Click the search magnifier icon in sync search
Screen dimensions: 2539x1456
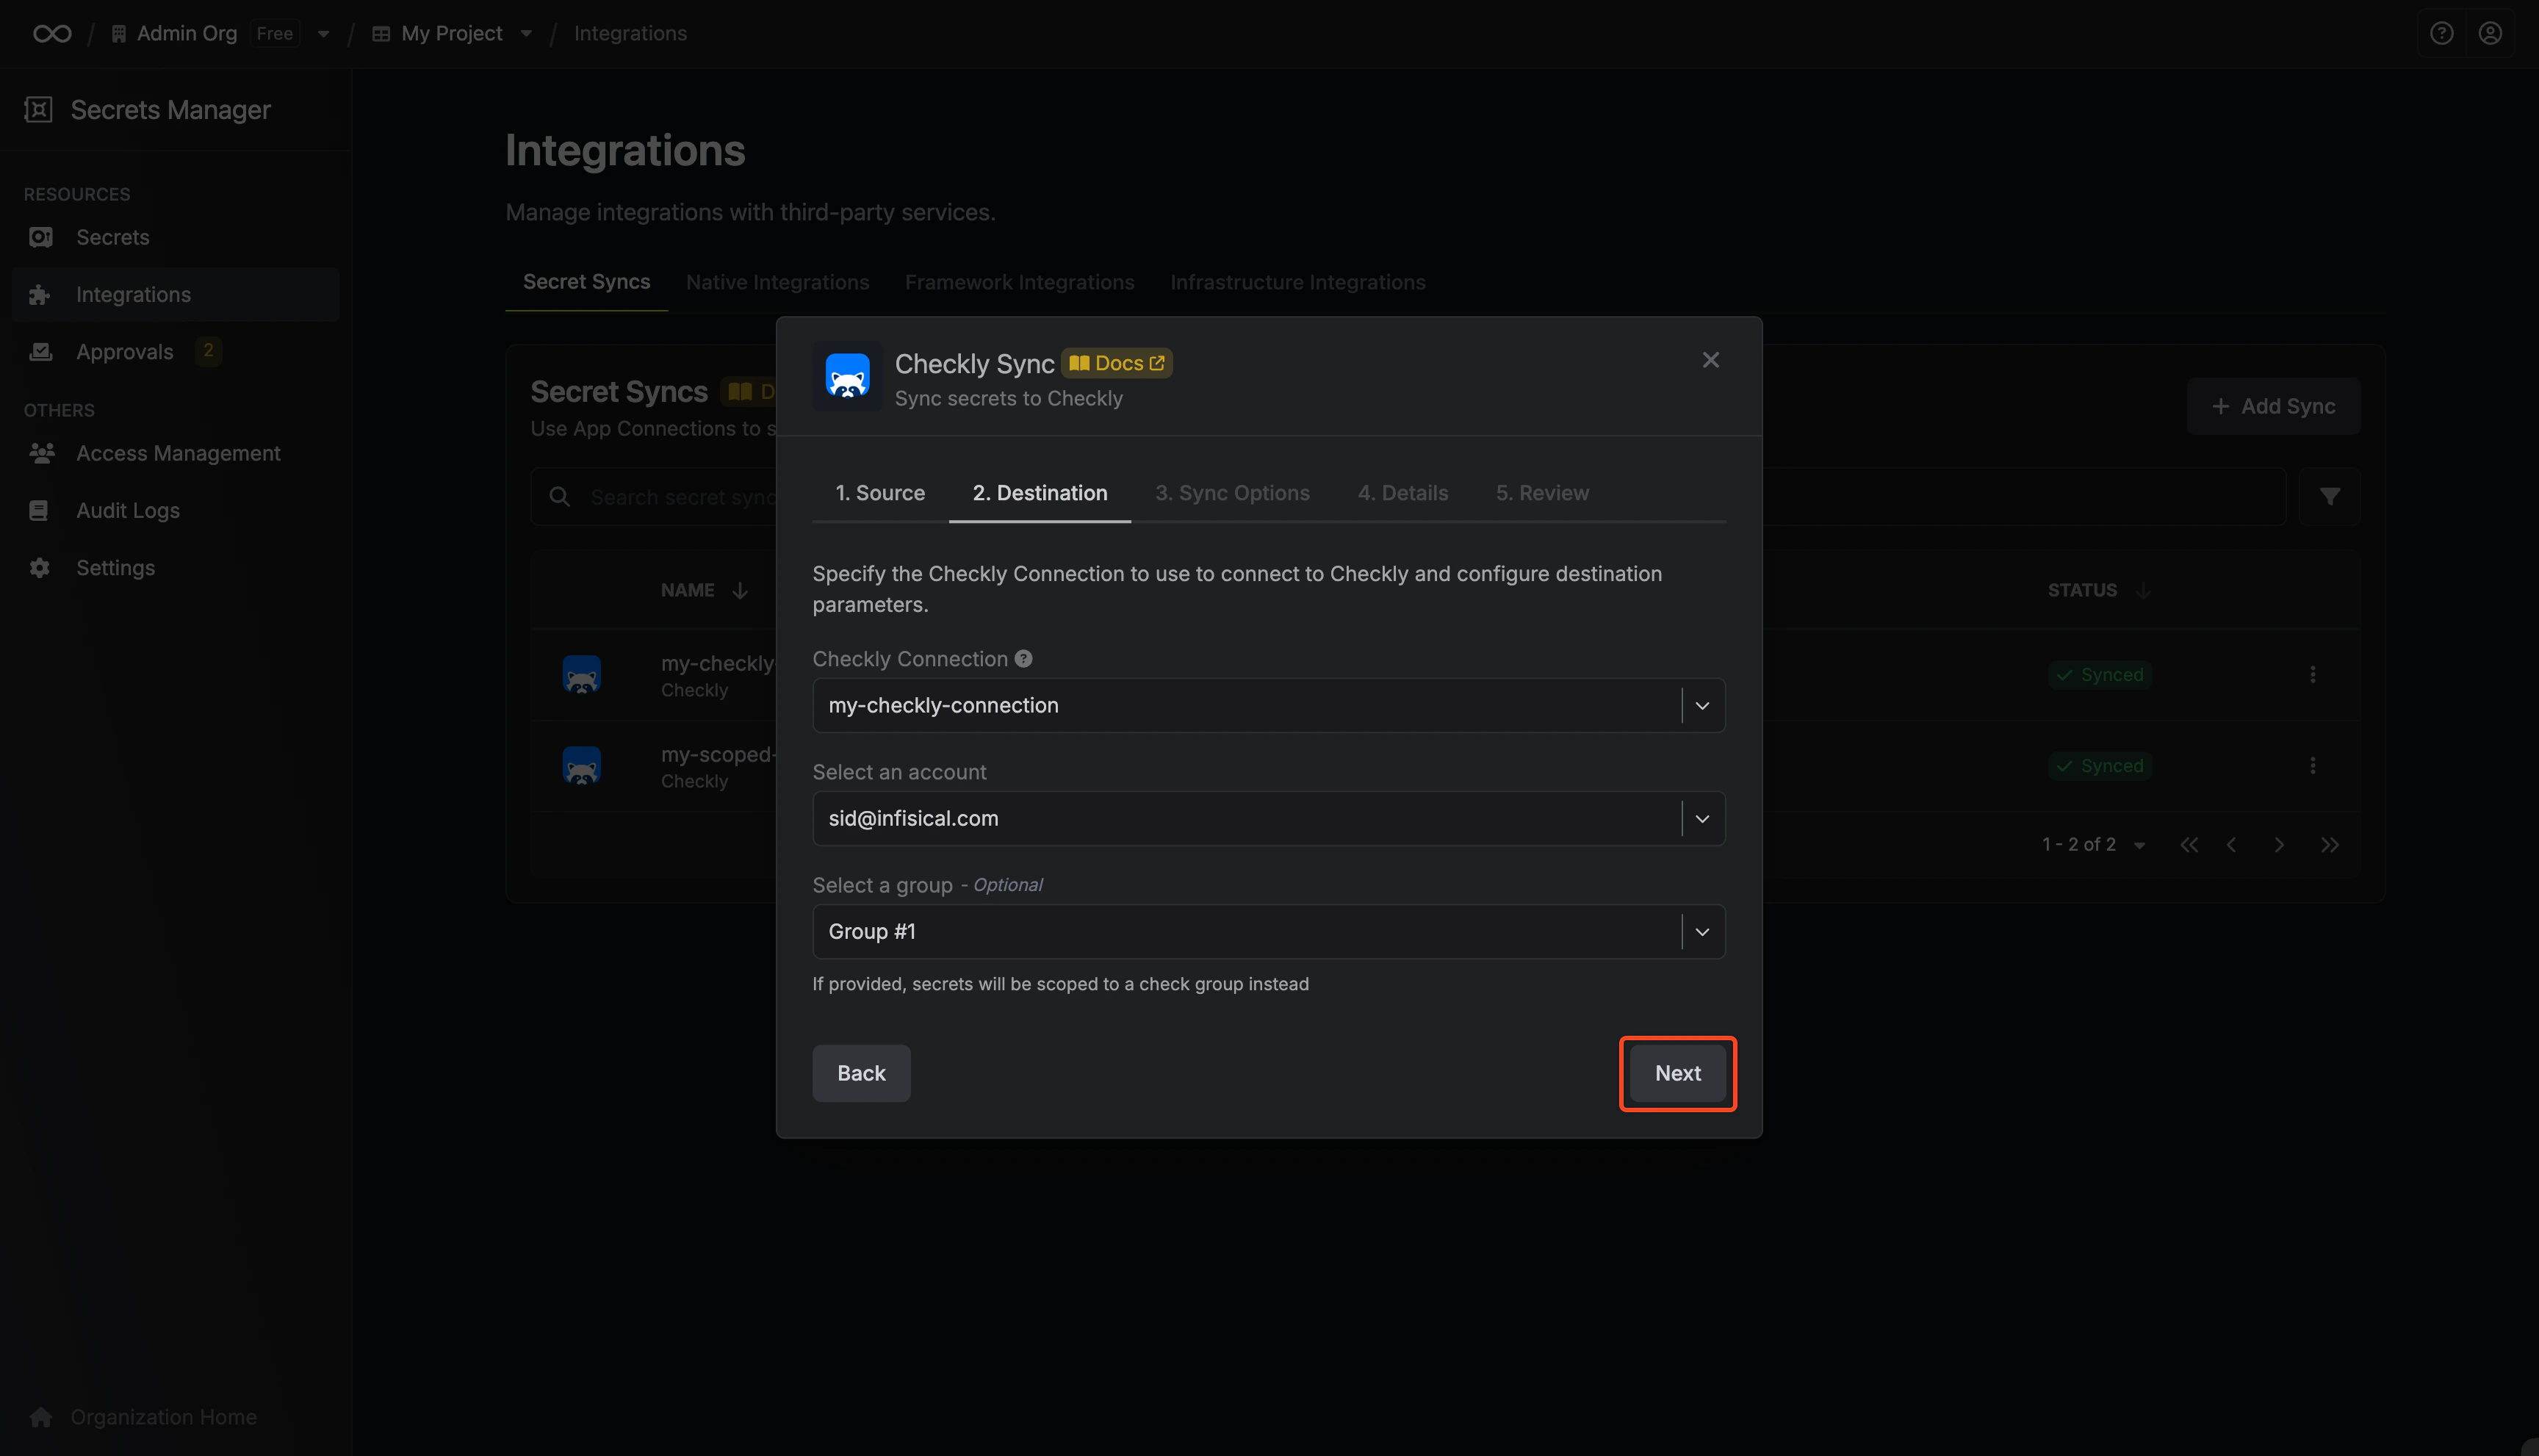[x=560, y=497]
